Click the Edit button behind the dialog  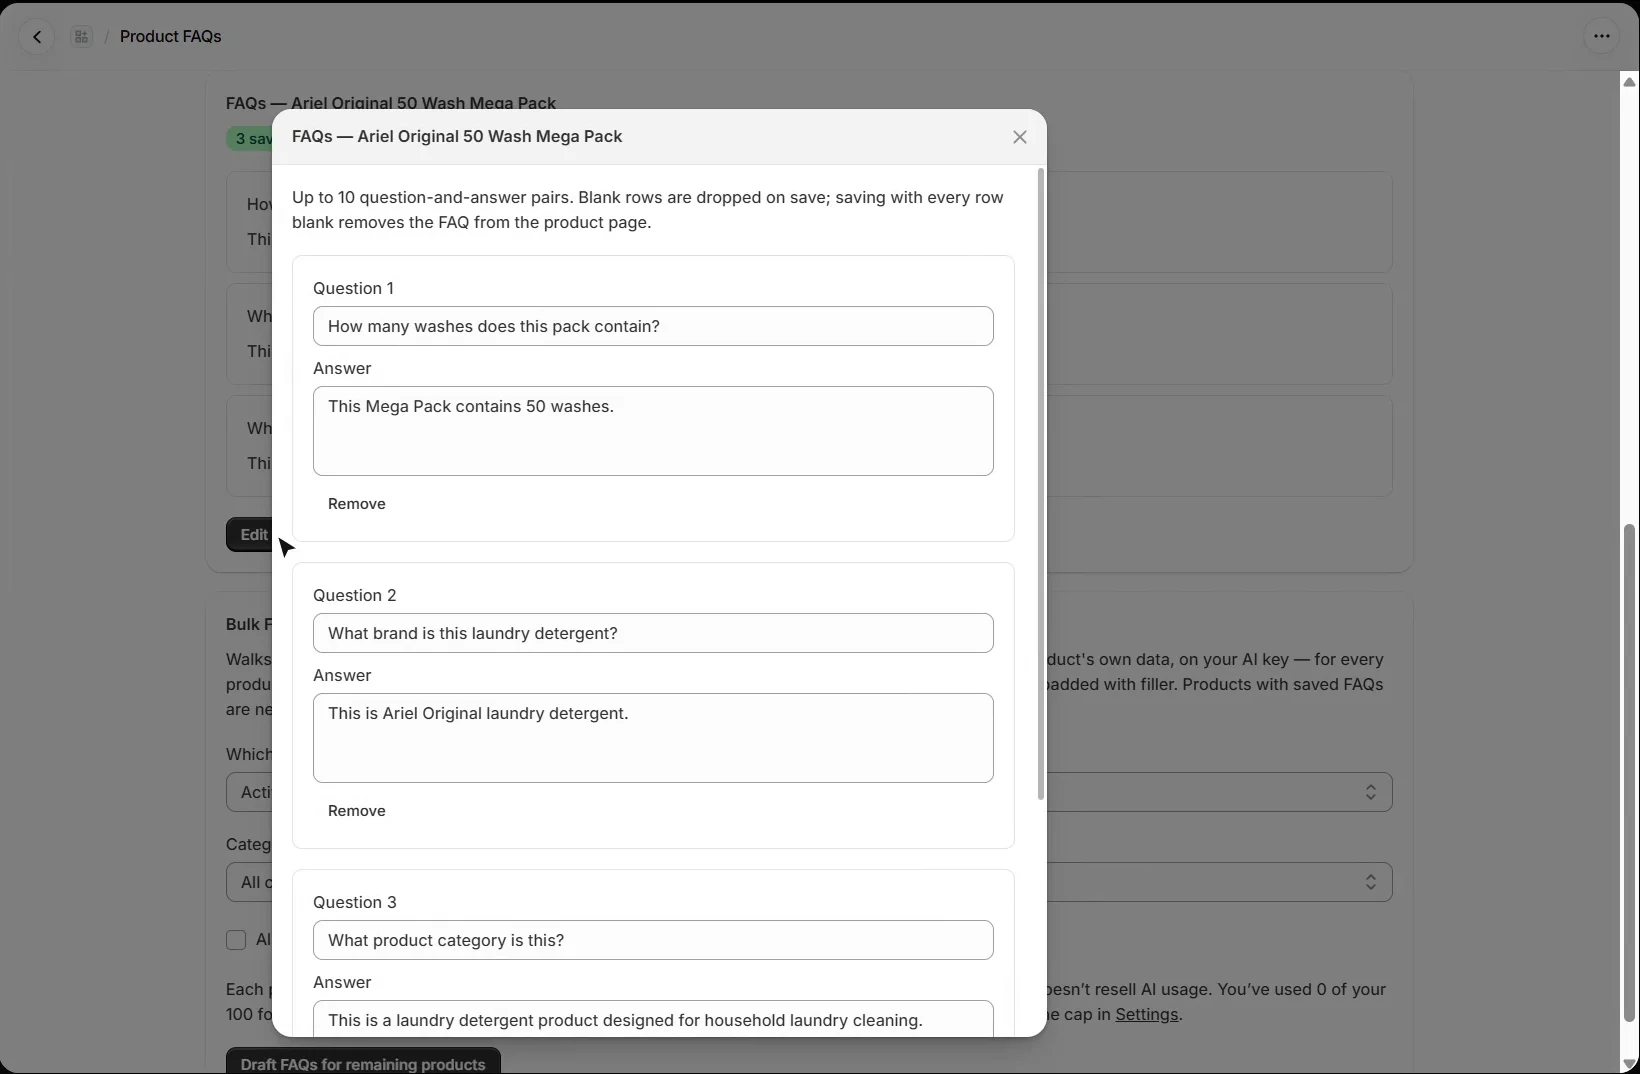[x=249, y=535]
